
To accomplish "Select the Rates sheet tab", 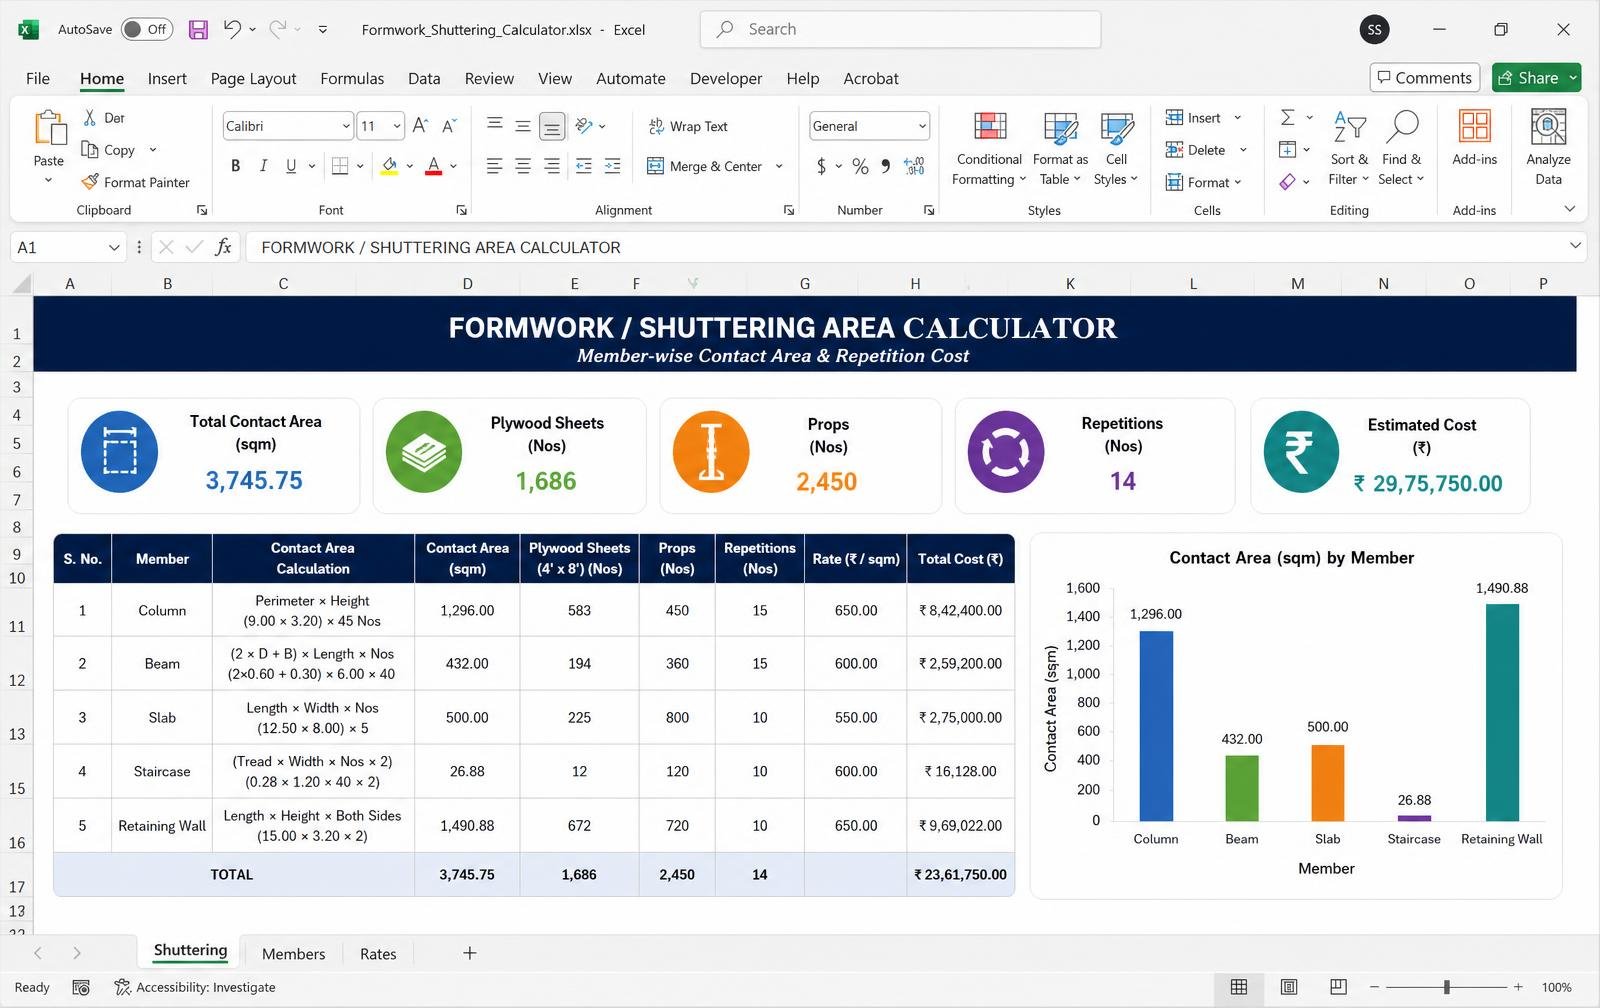I will [x=378, y=954].
